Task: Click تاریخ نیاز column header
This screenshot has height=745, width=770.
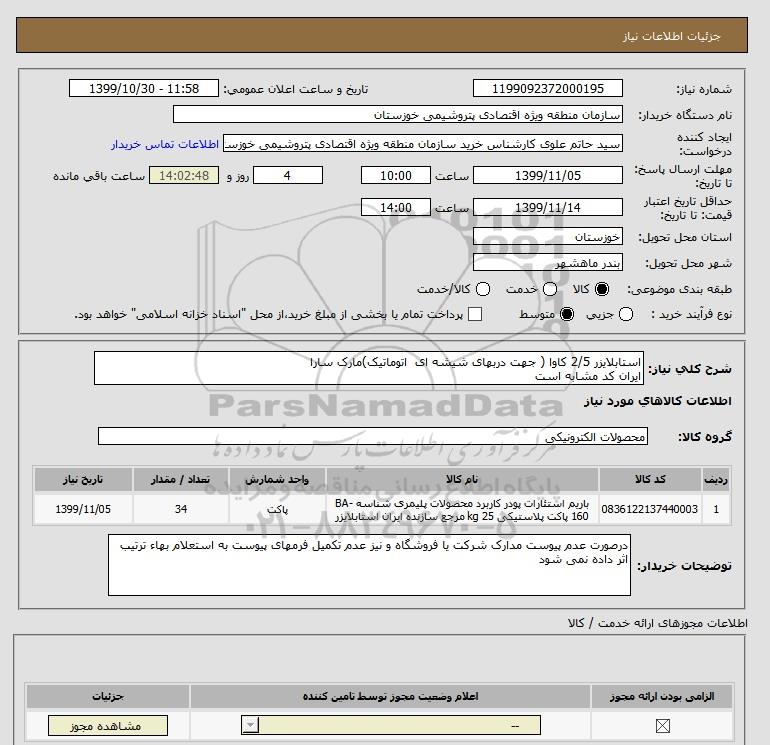Action: pos(83,480)
